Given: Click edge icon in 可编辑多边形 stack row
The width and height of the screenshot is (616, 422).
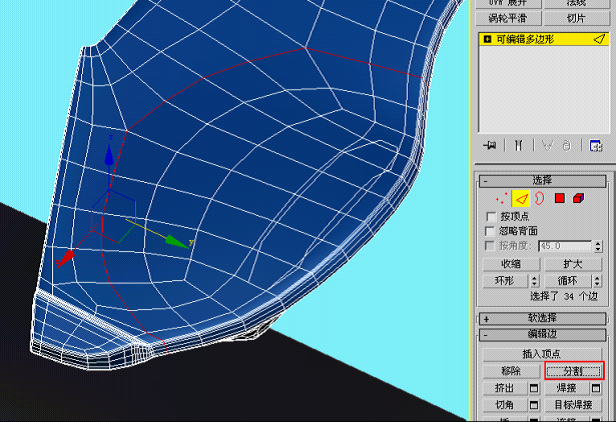Looking at the screenshot, I should coord(599,39).
